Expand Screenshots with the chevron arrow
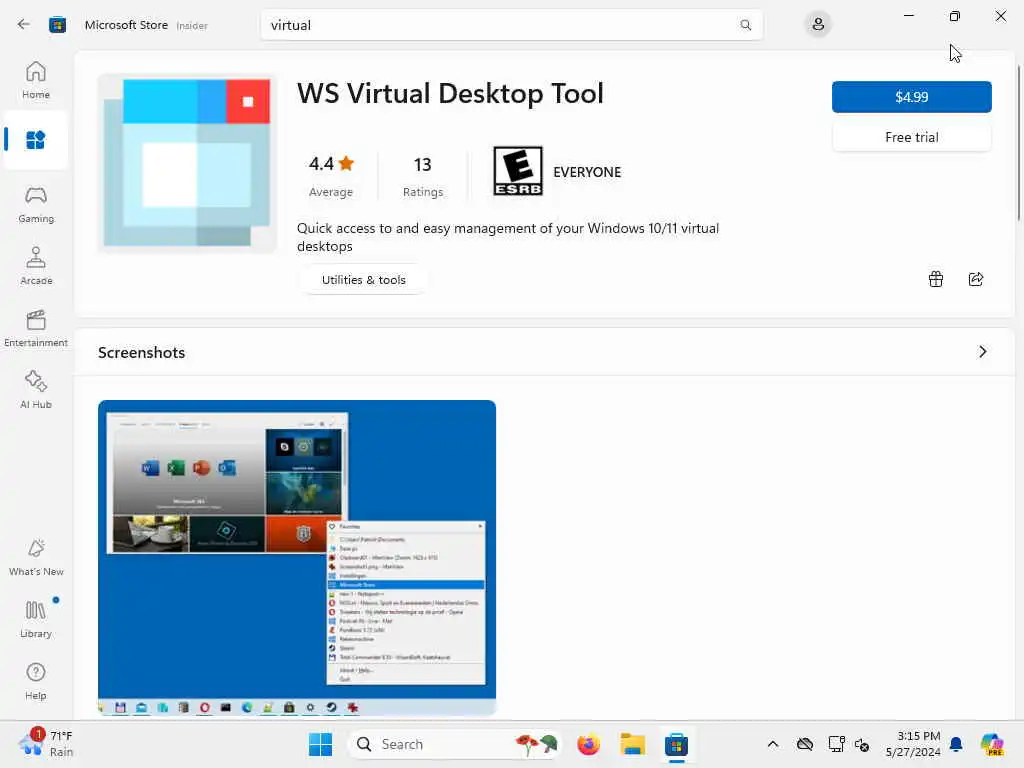1024x768 pixels. coord(982,352)
